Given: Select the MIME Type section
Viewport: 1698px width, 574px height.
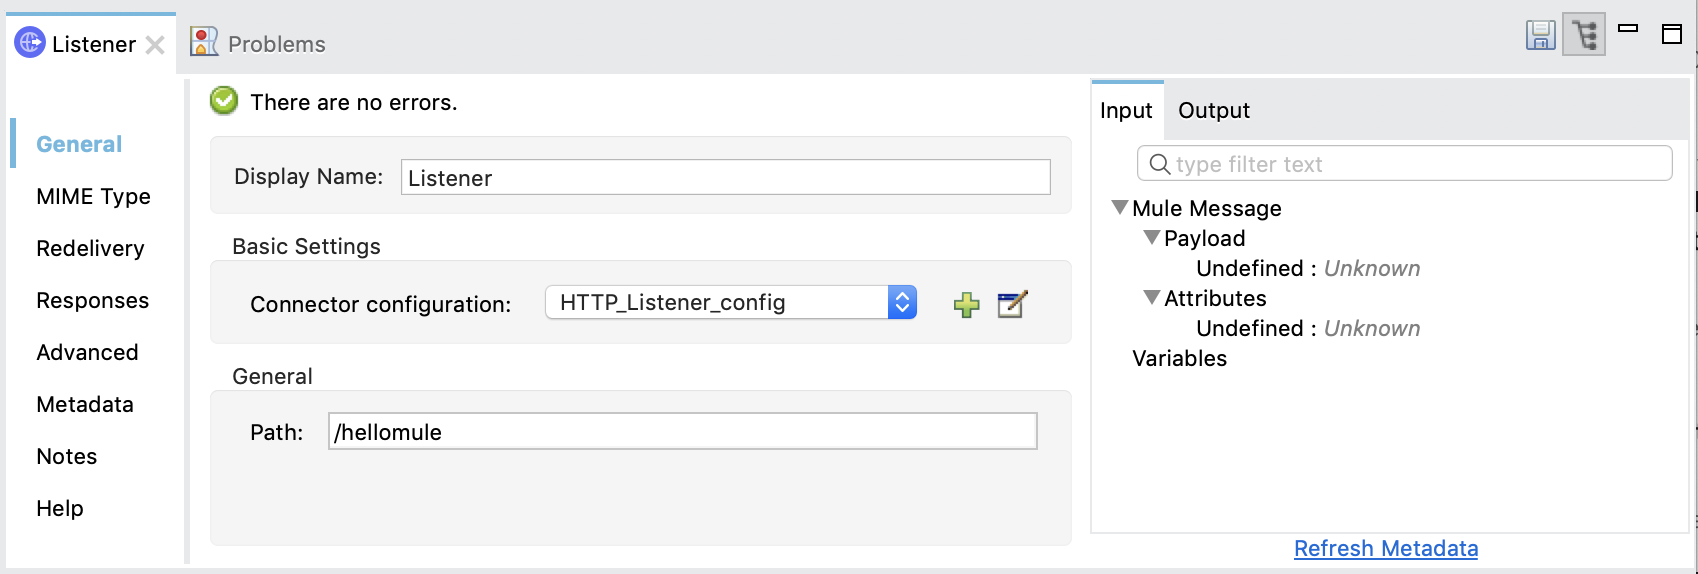Looking at the screenshot, I should click(x=93, y=196).
